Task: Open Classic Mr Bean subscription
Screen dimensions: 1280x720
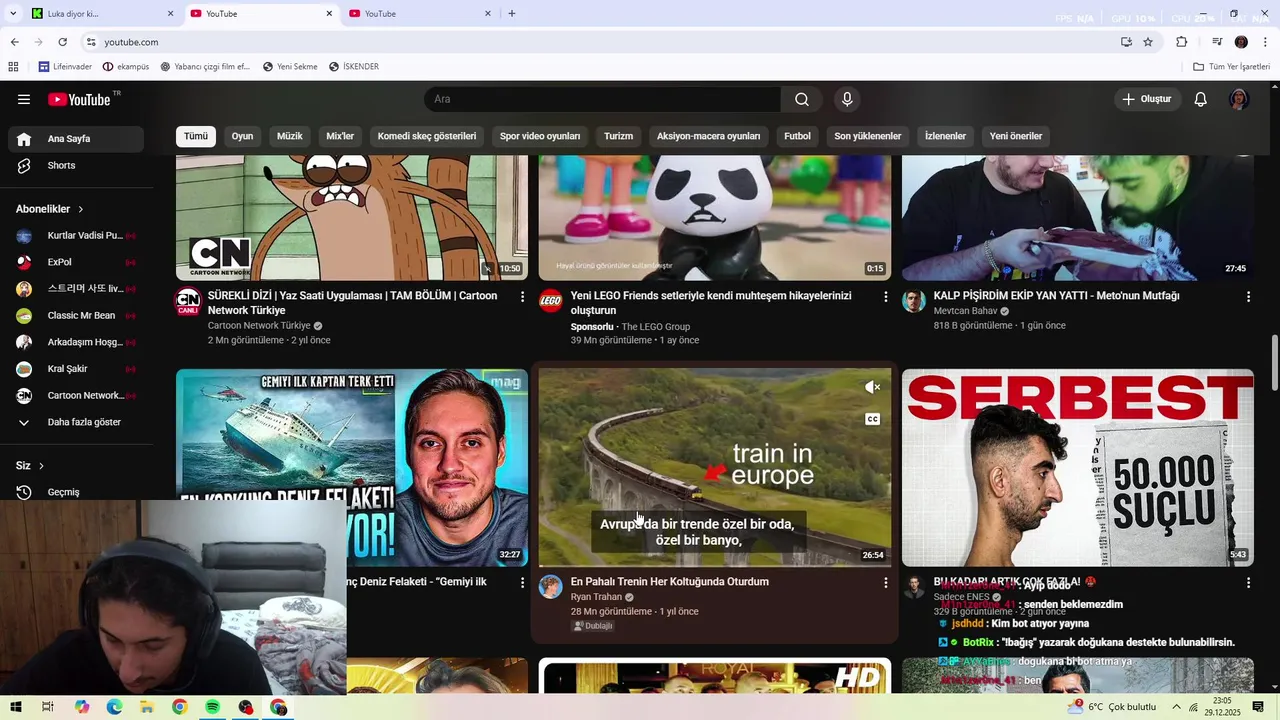Action: 76,315
